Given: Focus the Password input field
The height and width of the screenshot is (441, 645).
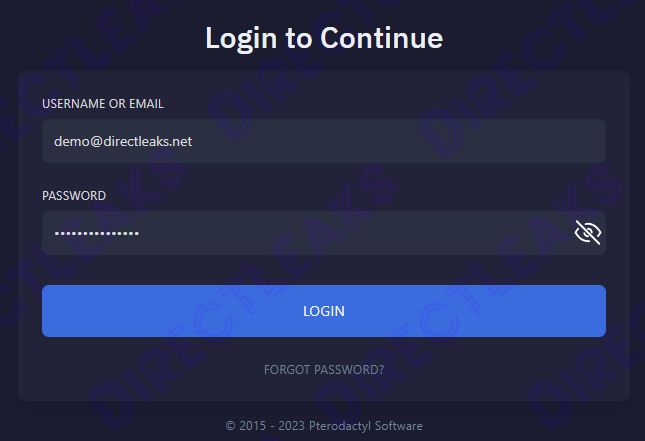Looking at the screenshot, I should [300, 233].
